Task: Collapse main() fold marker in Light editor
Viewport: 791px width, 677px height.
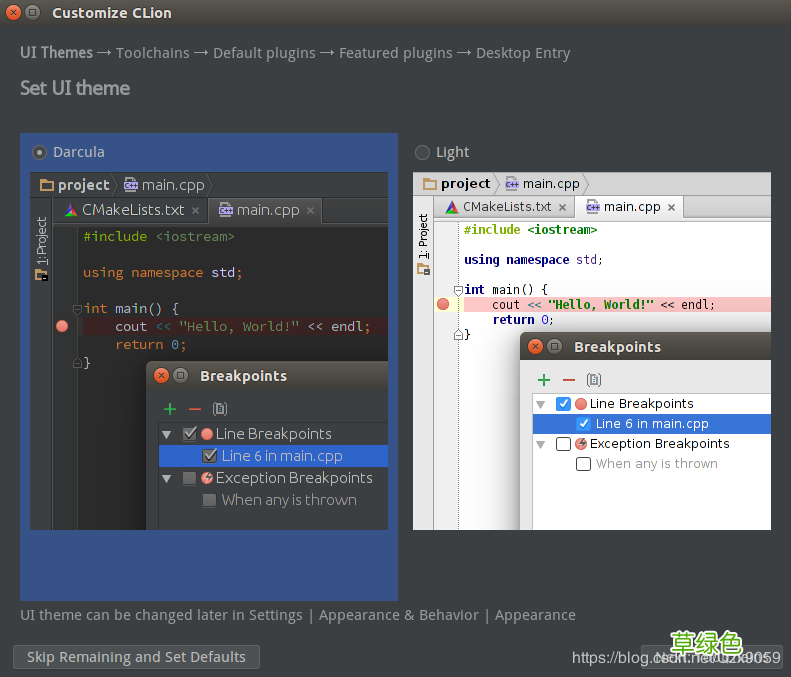Action: (x=458, y=290)
